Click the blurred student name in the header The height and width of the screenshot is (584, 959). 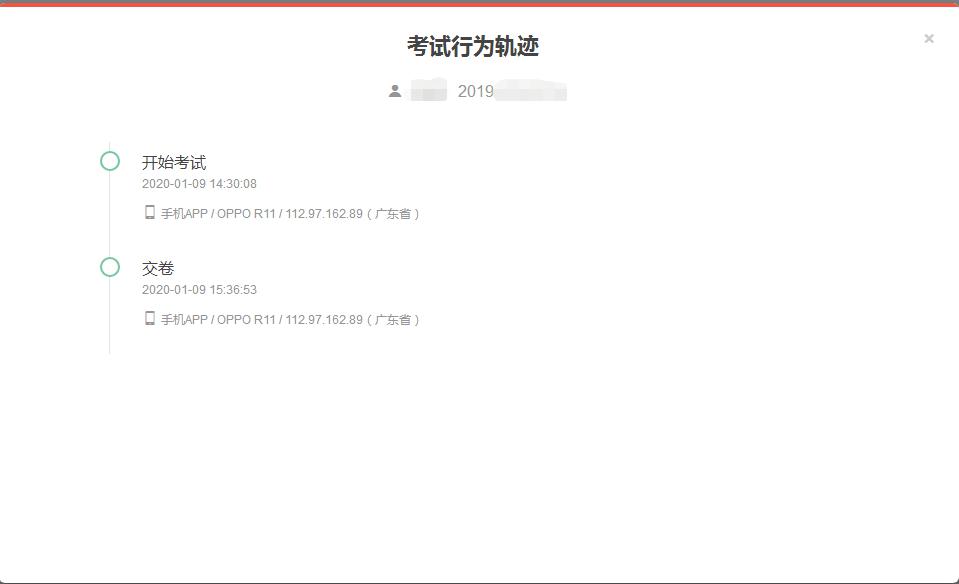pyautogui.click(x=429, y=92)
